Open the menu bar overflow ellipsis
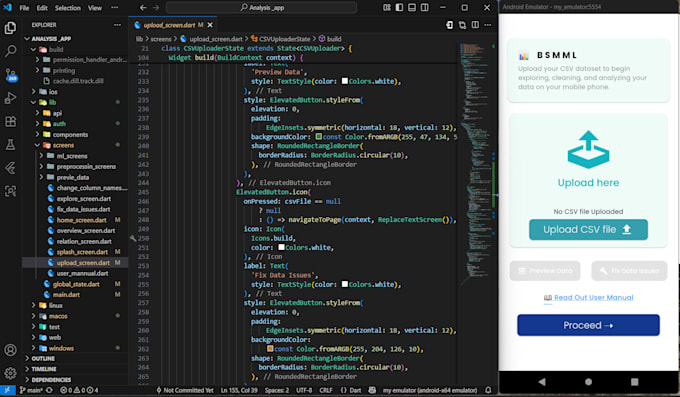 click(114, 8)
